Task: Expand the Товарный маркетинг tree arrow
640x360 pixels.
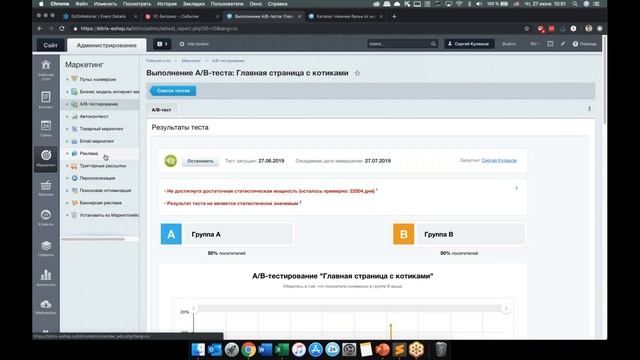Action: [x=67, y=129]
